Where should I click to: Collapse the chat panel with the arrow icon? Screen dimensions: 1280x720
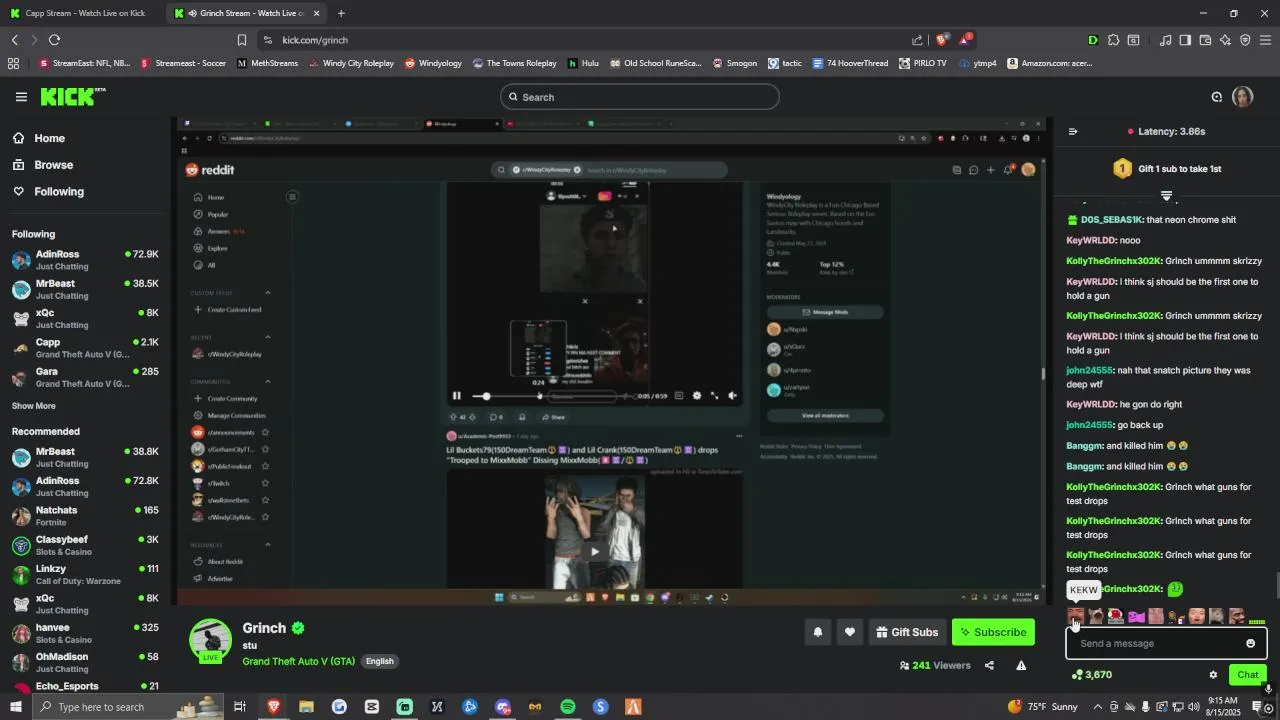point(1073,131)
